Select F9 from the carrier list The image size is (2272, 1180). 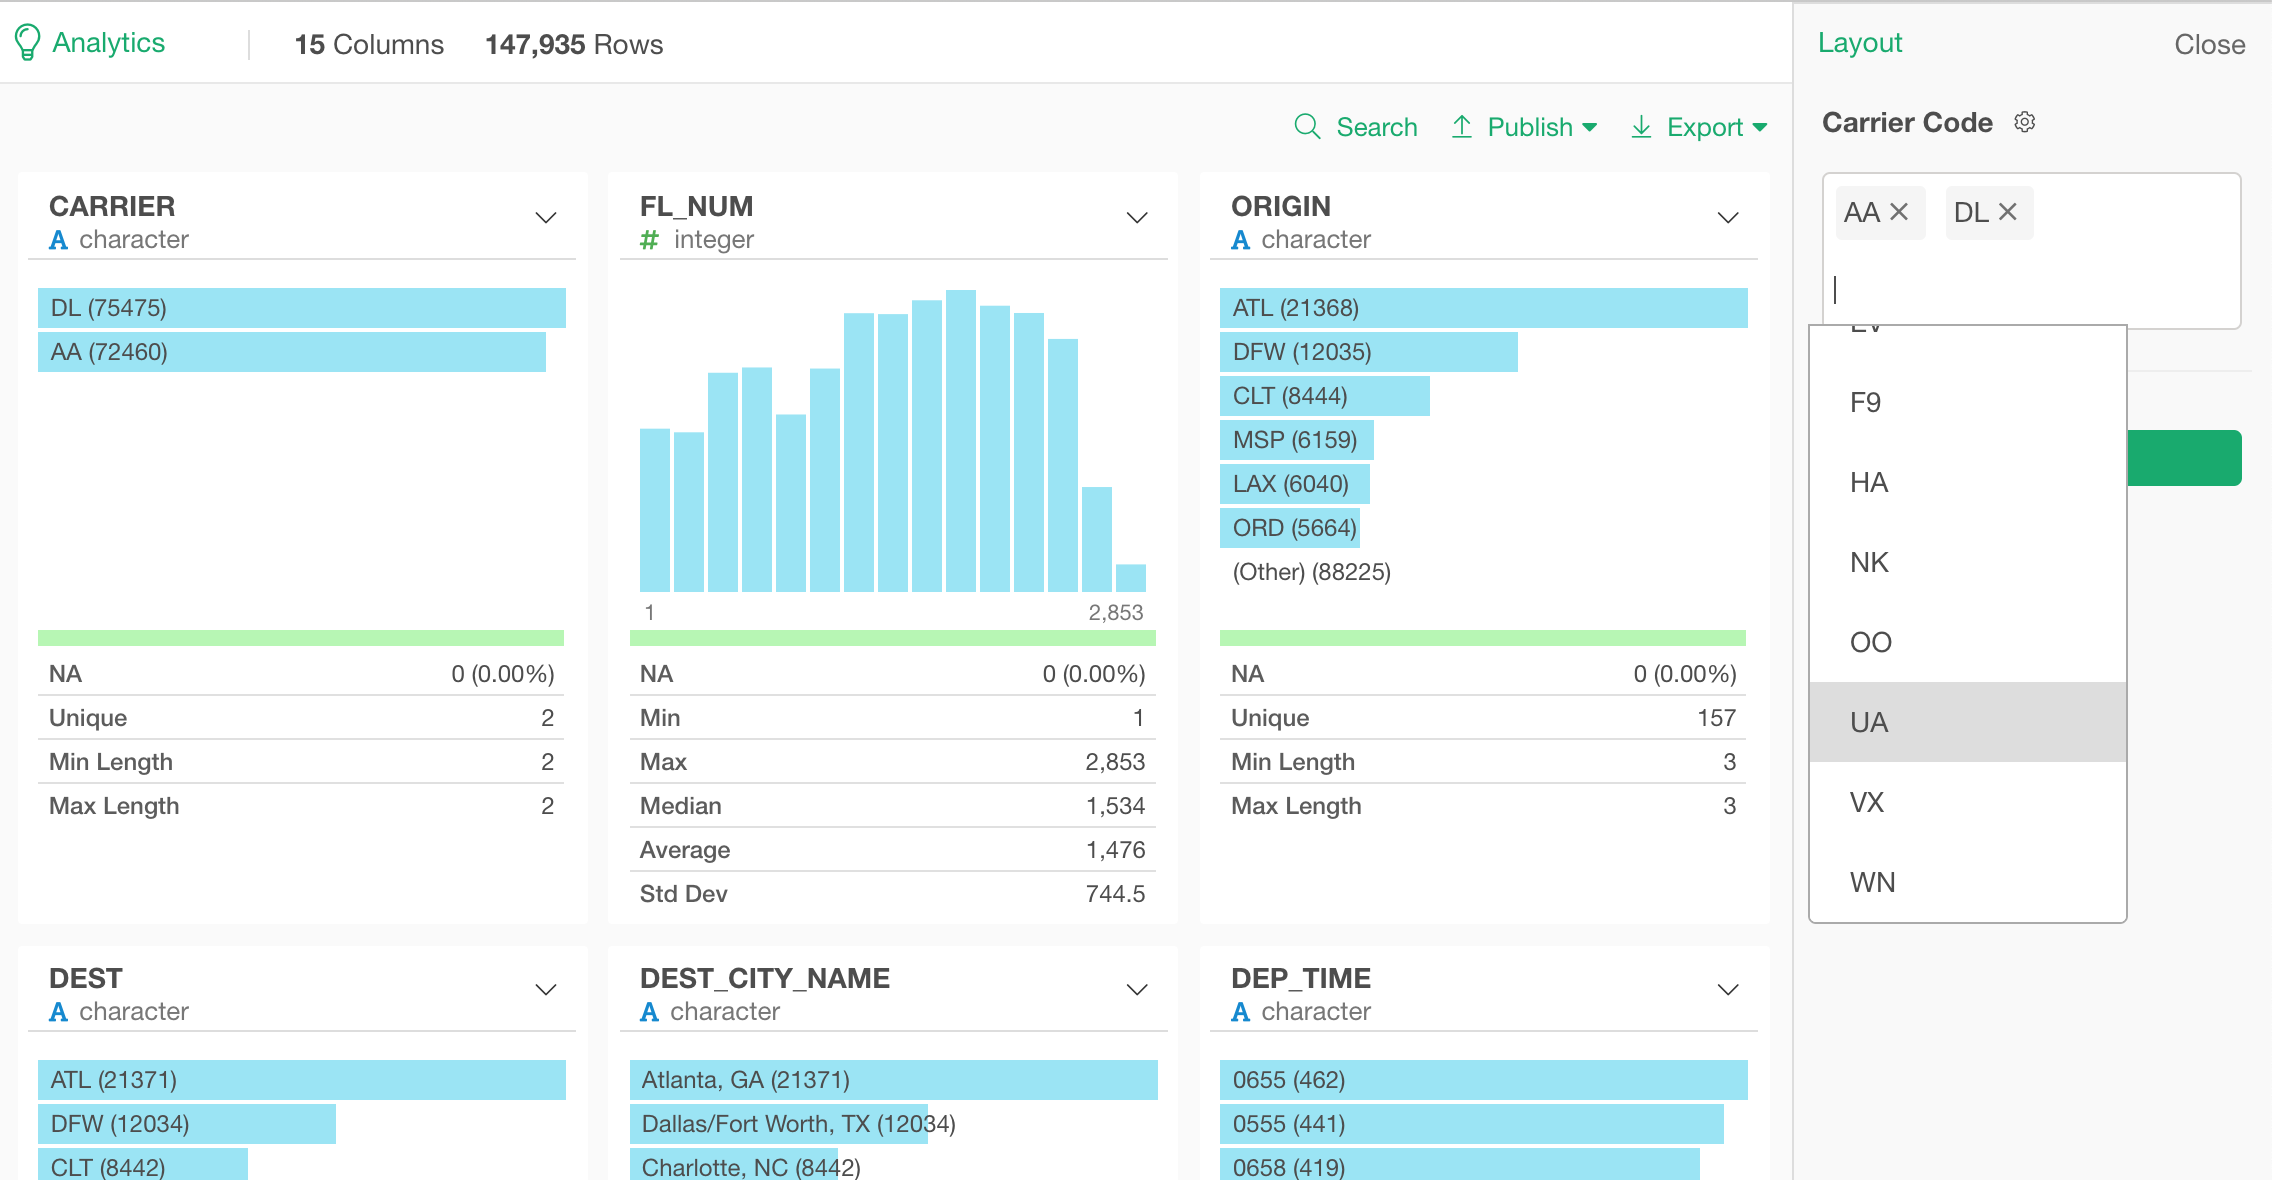click(1967, 402)
